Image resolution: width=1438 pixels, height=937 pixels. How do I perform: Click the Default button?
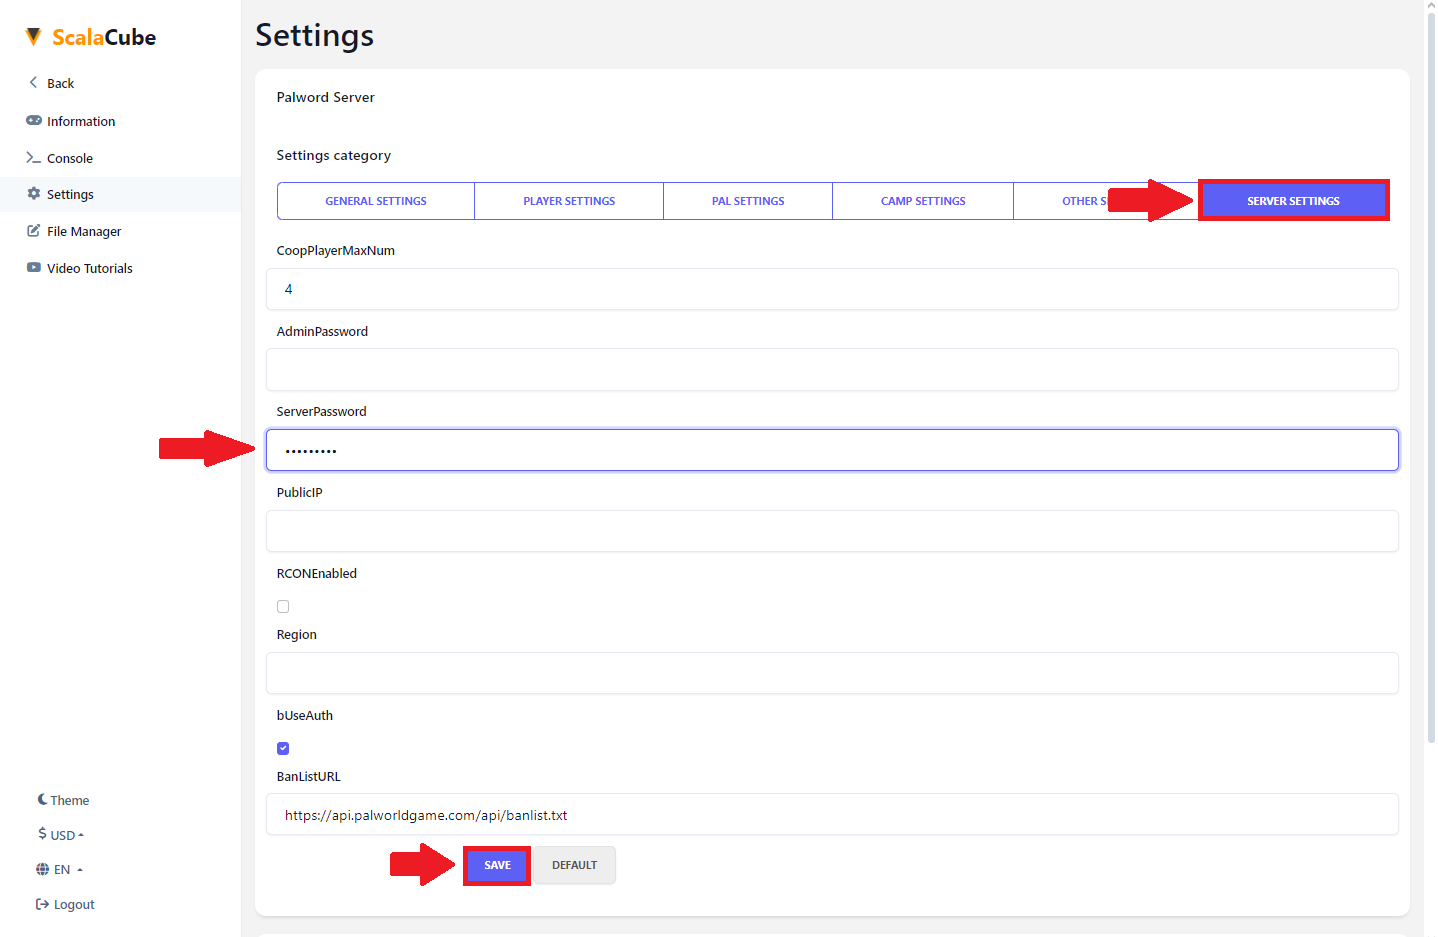(574, 865)
